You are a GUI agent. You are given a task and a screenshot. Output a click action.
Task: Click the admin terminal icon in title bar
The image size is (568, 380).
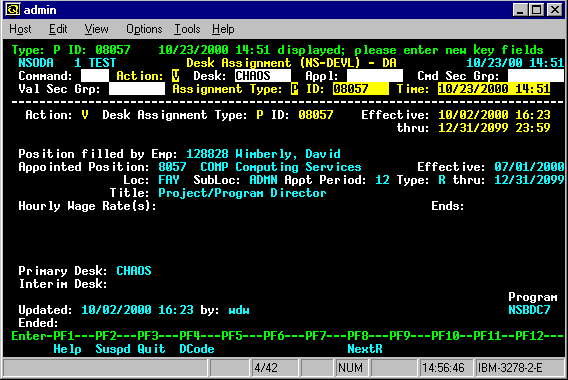pos(13,10)
